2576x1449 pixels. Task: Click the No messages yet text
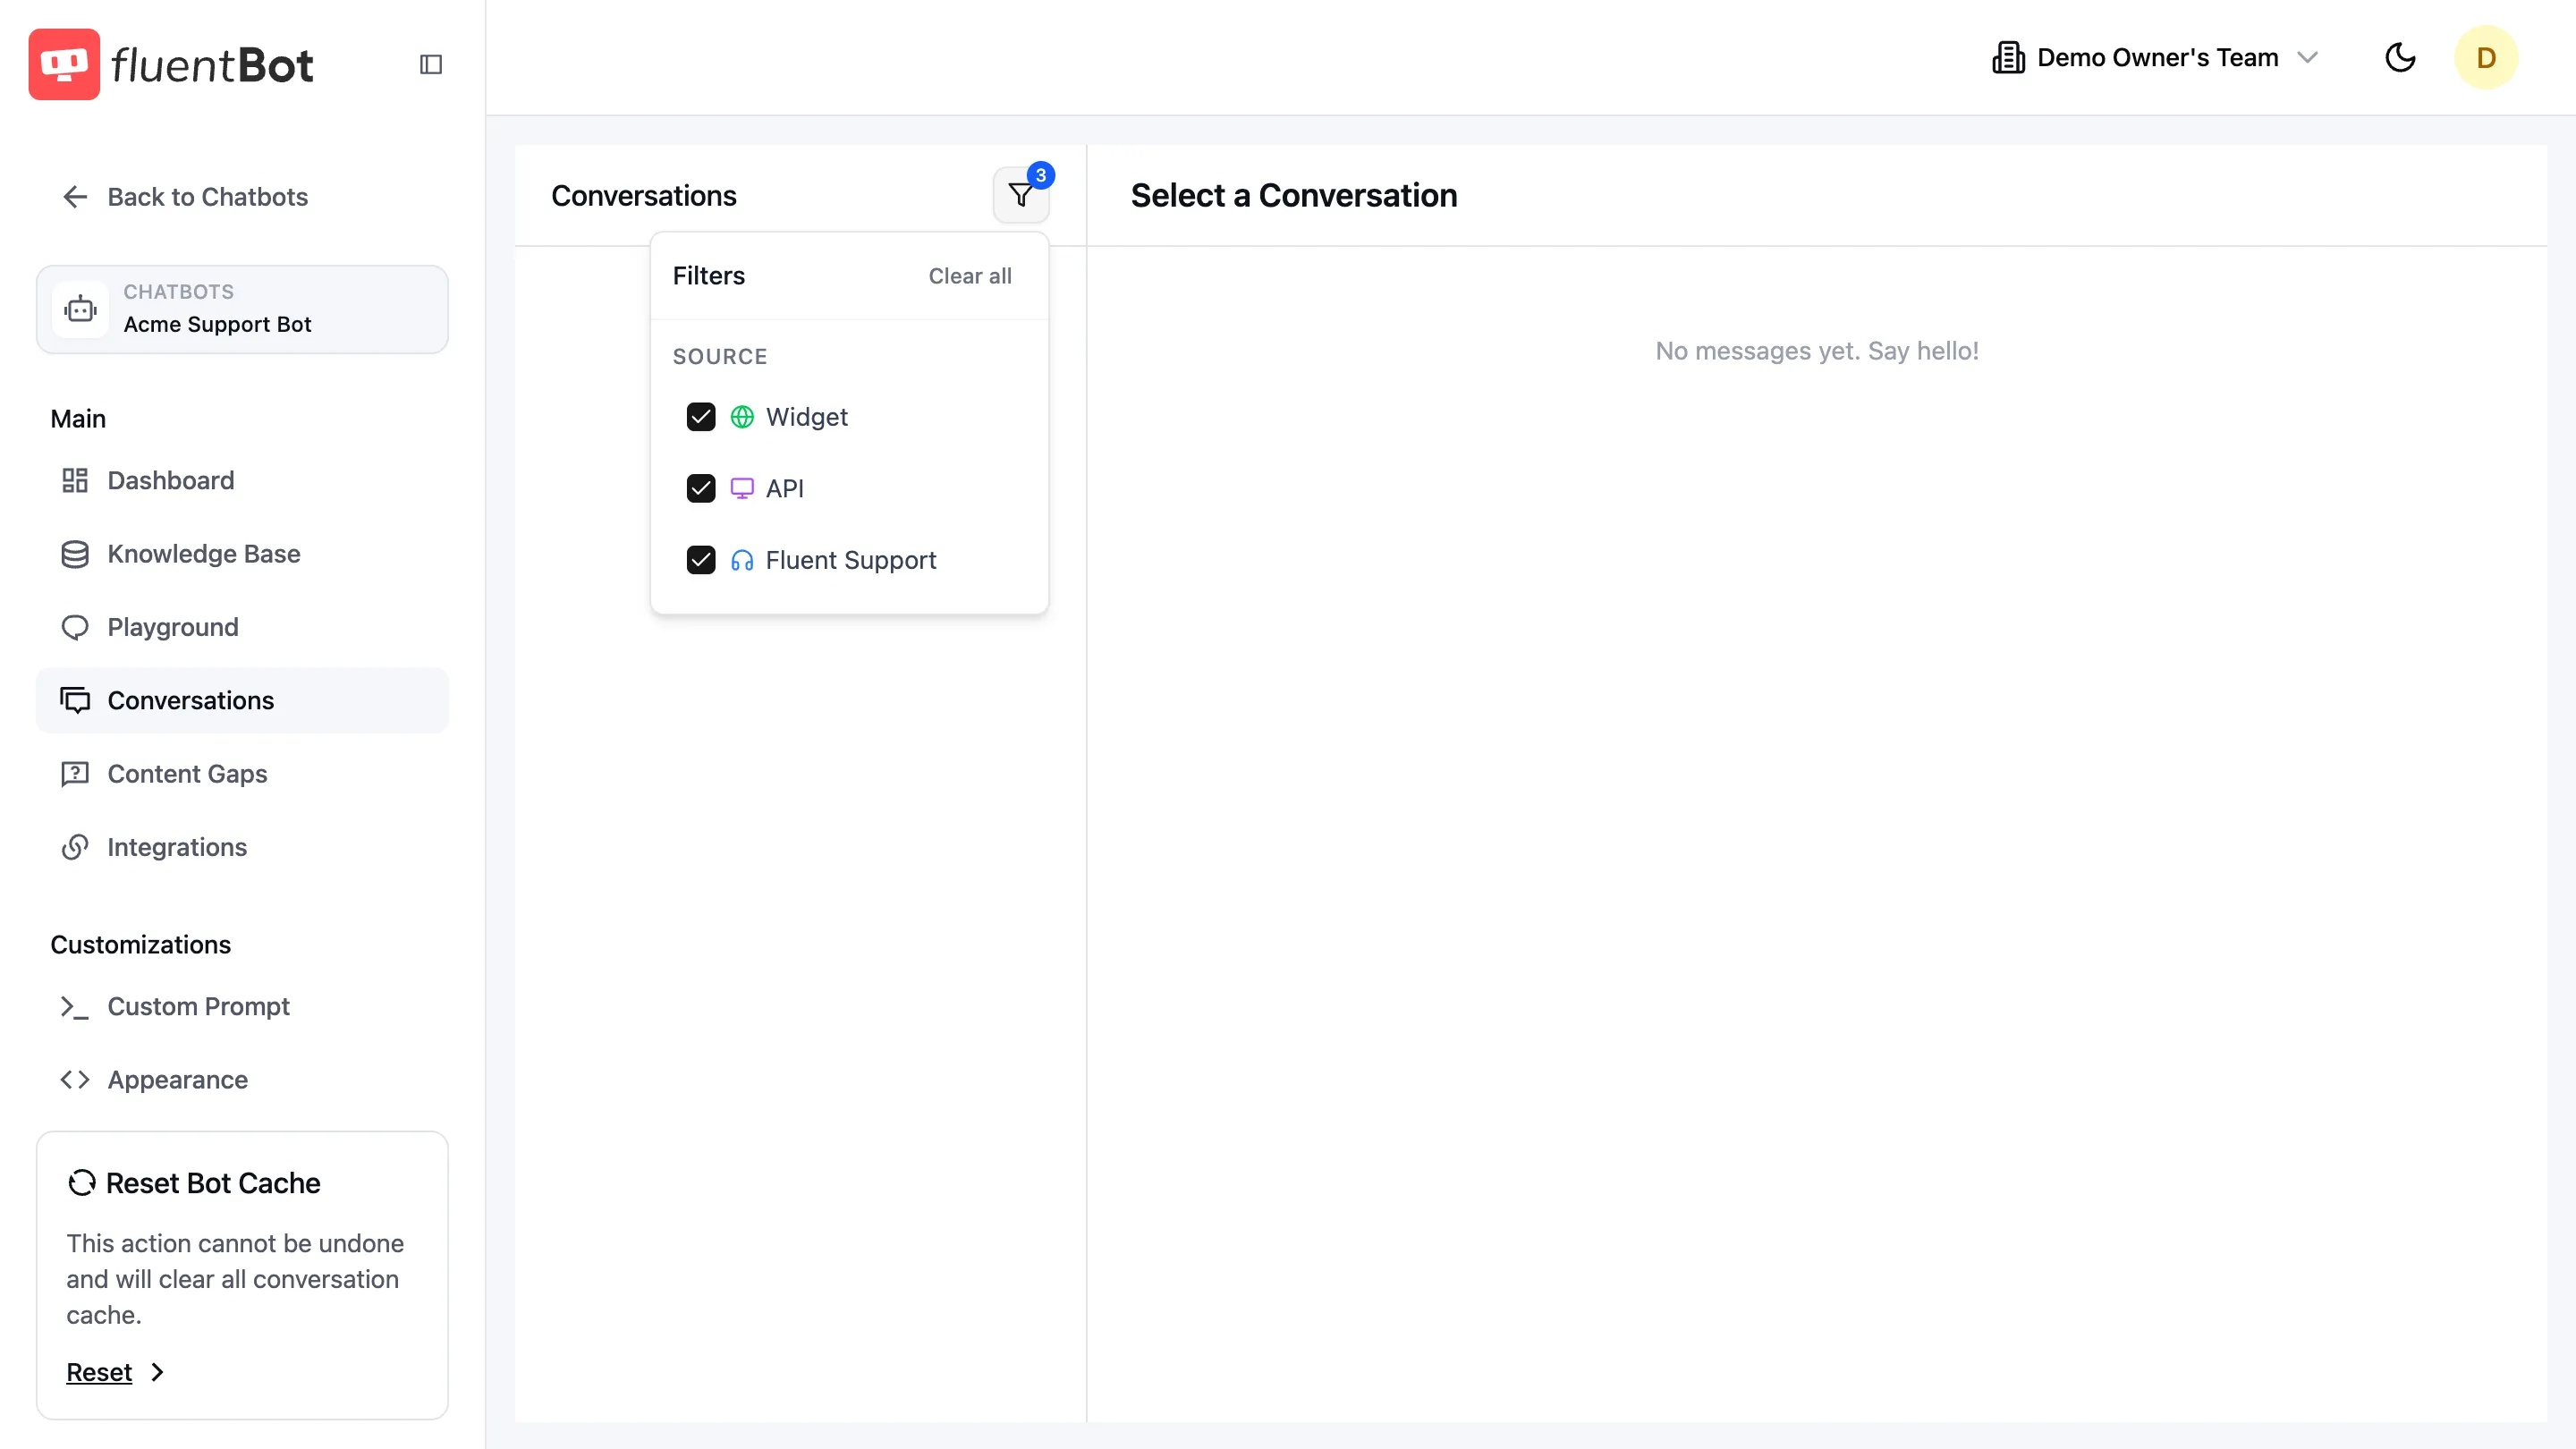(1817, 351)
